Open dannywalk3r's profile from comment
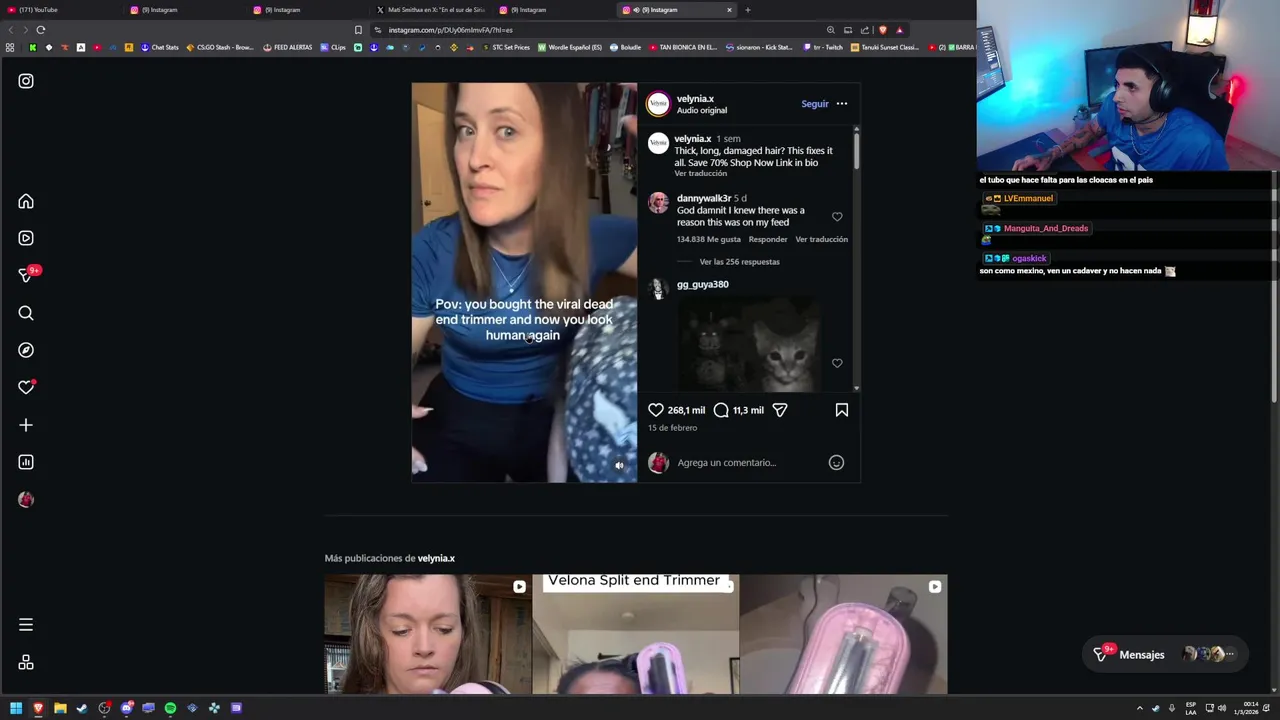 703,198
